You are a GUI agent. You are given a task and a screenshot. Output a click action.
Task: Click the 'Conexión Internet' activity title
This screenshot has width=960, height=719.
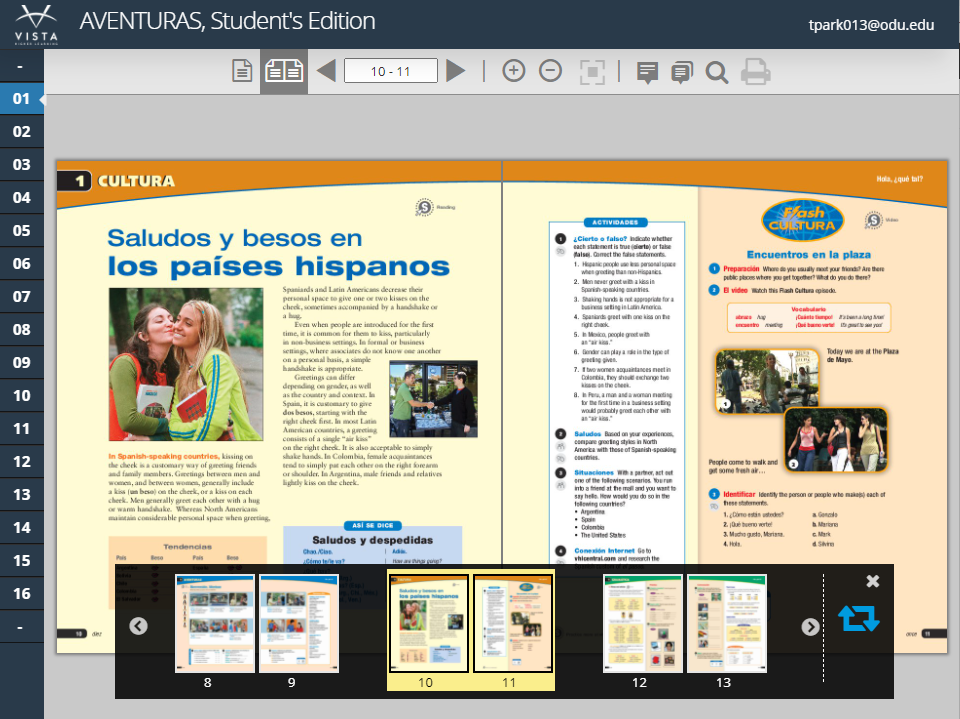(604, 551)
